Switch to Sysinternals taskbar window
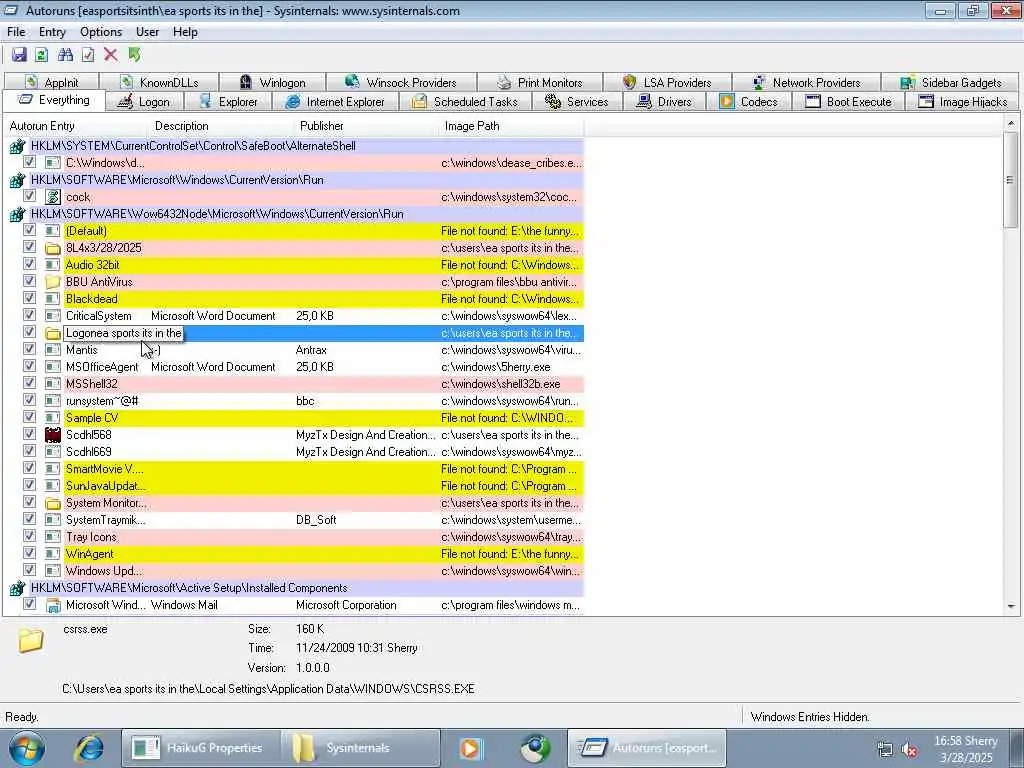Image resolution: width=1024 pixels, height=768 pixels. tap(360, 748)
